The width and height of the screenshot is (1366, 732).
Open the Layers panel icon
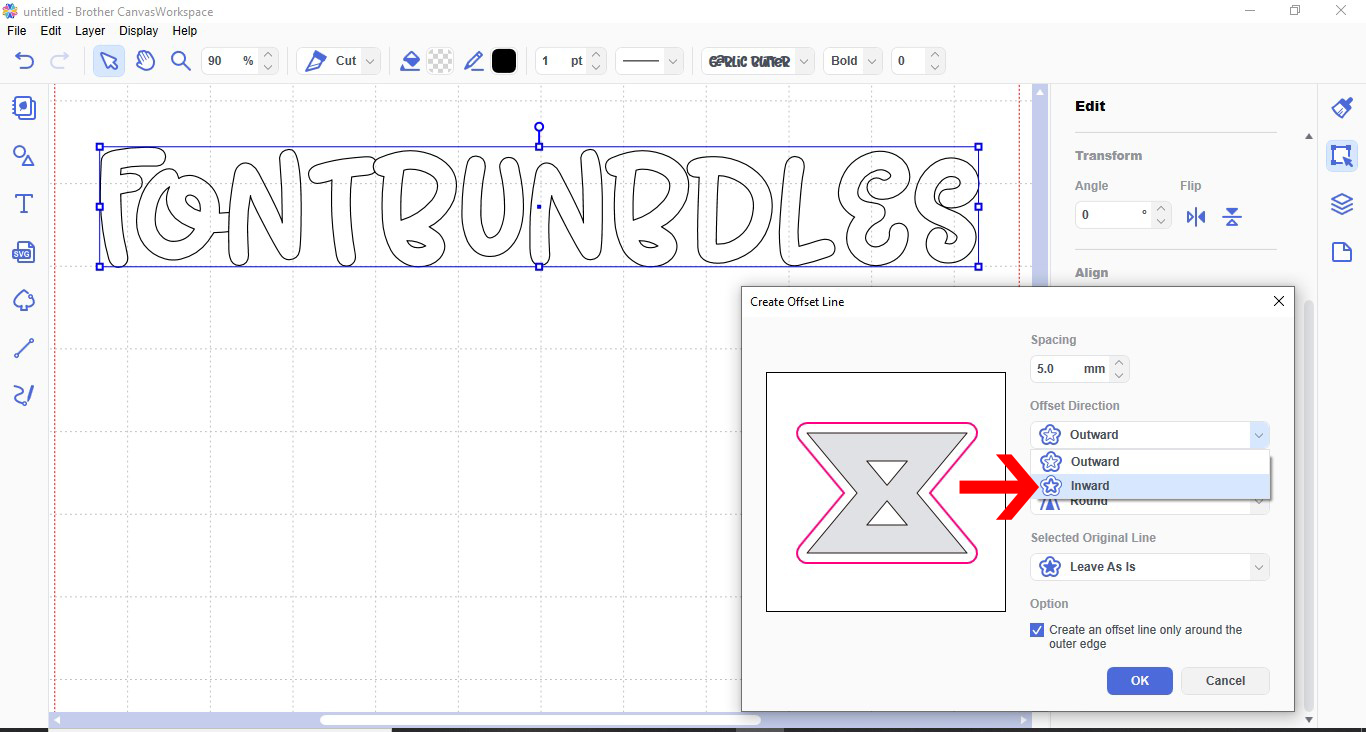click(x=1341, y=204)
